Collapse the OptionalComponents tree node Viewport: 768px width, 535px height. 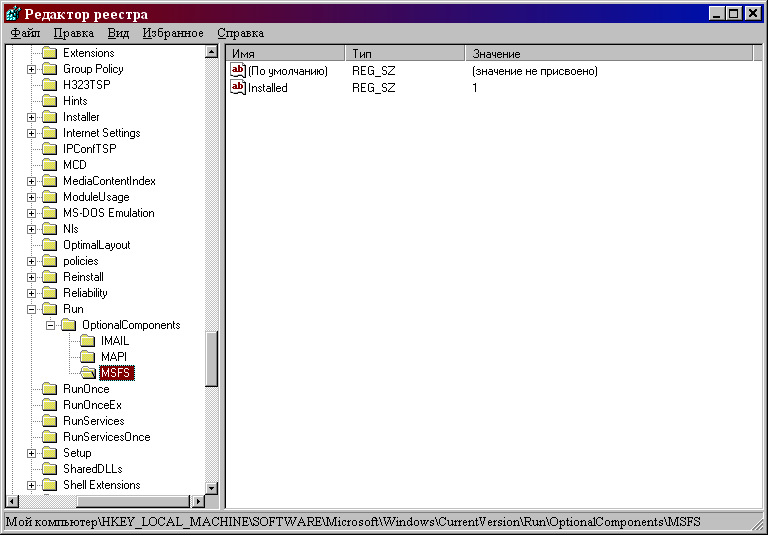pos(51,325)
